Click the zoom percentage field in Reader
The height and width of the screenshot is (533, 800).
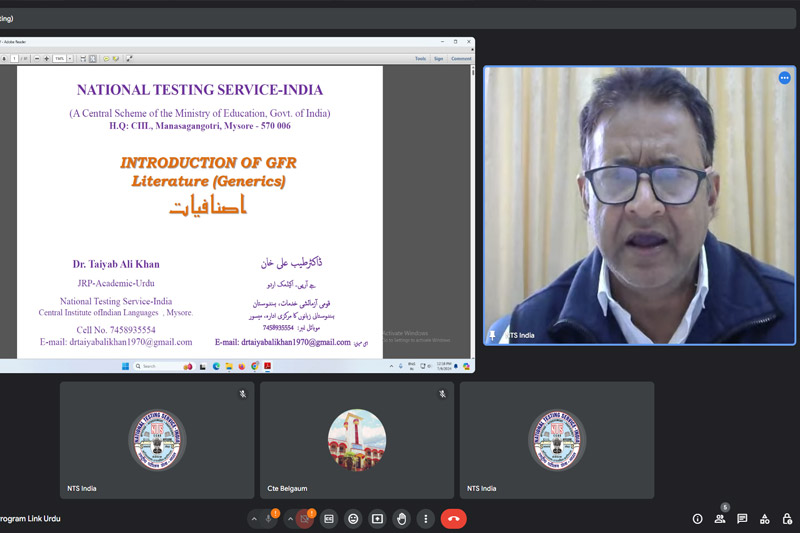pyautogui.click(x=59, y=59)
